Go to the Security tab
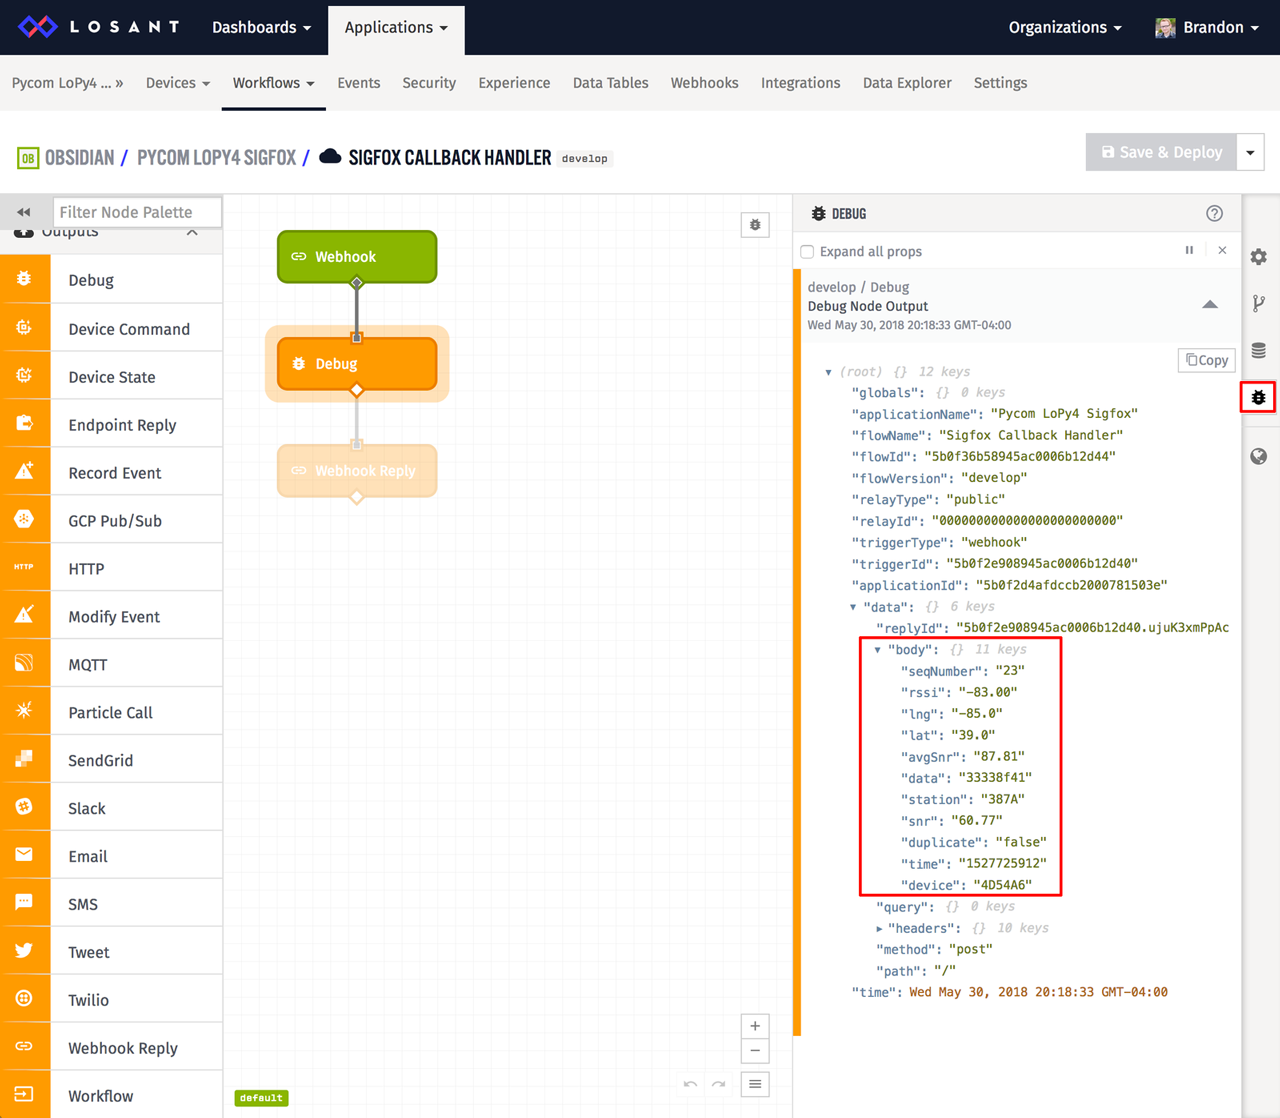This screenshot has width=1280, height=1118. tap(429, 83)
